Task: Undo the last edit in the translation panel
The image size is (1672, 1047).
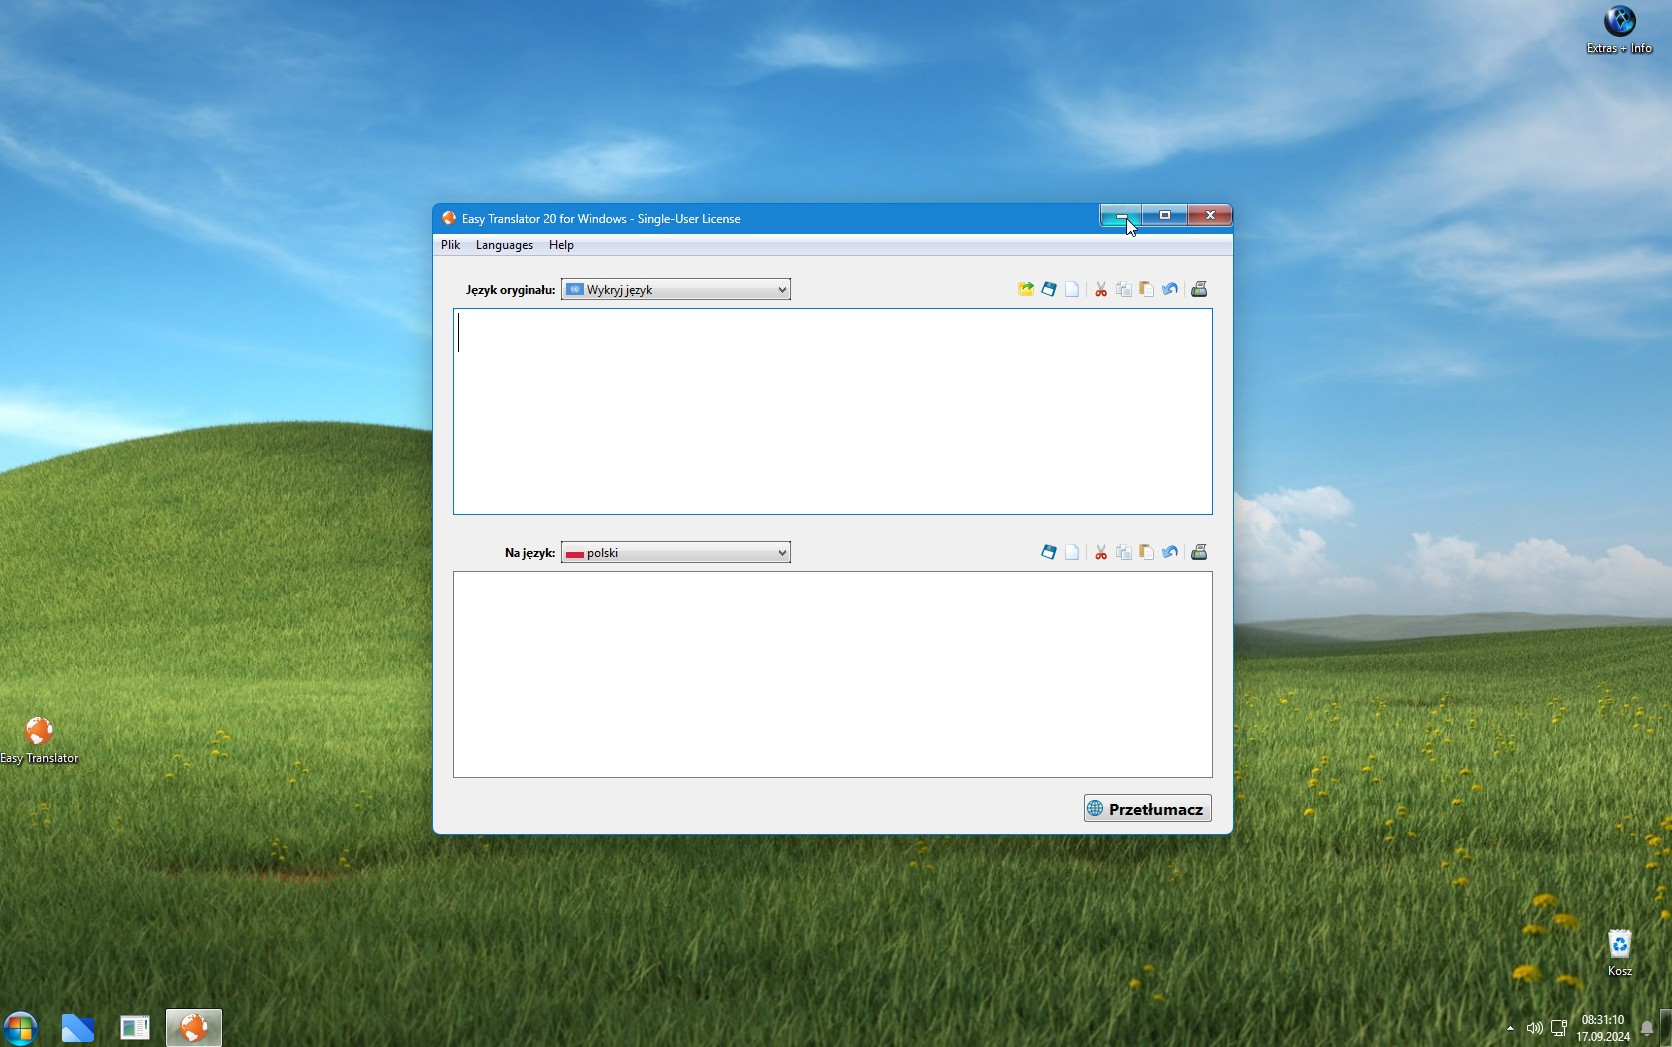Action: coord(1170,553)
